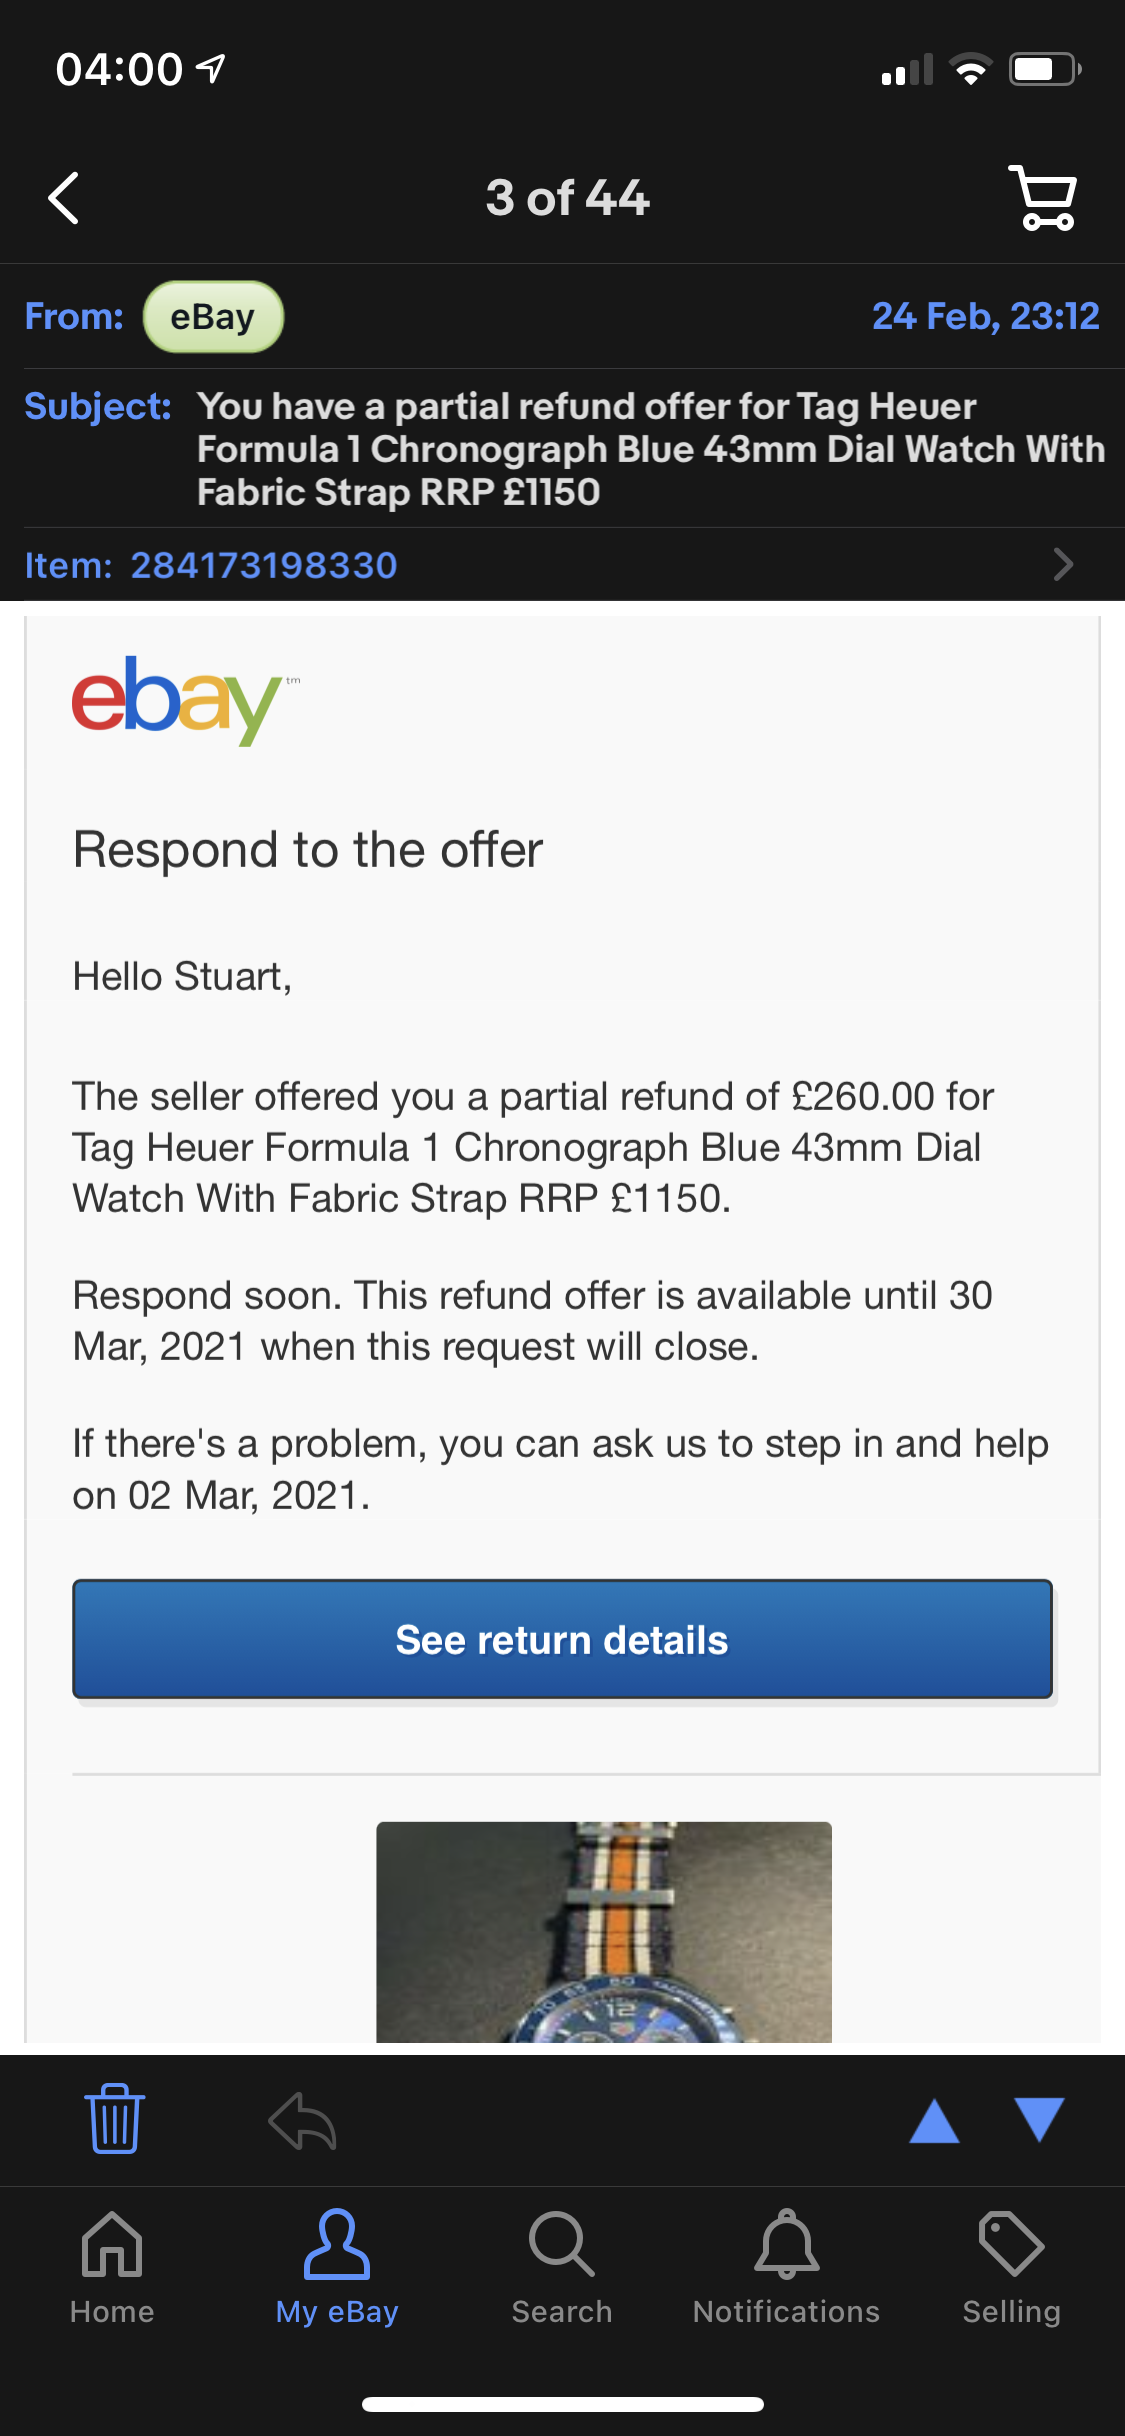Open the Search tab

[562, 2268]
